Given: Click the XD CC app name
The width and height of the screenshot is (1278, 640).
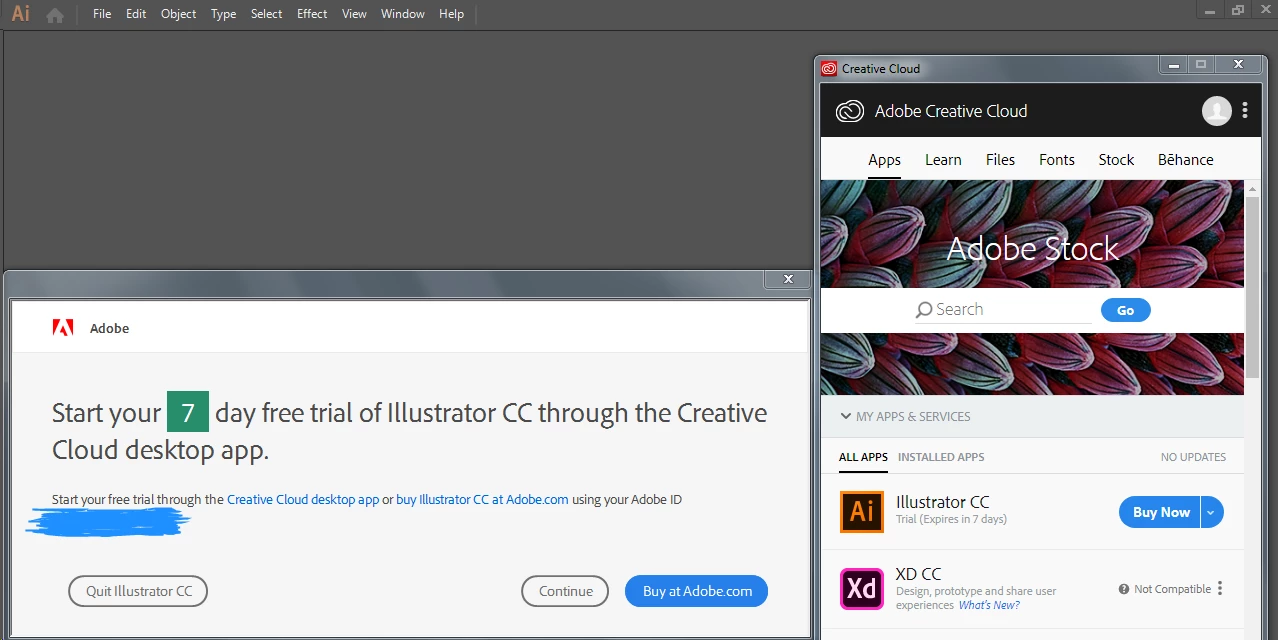Looking at the screenshot, I should click(x=918, y=574).
